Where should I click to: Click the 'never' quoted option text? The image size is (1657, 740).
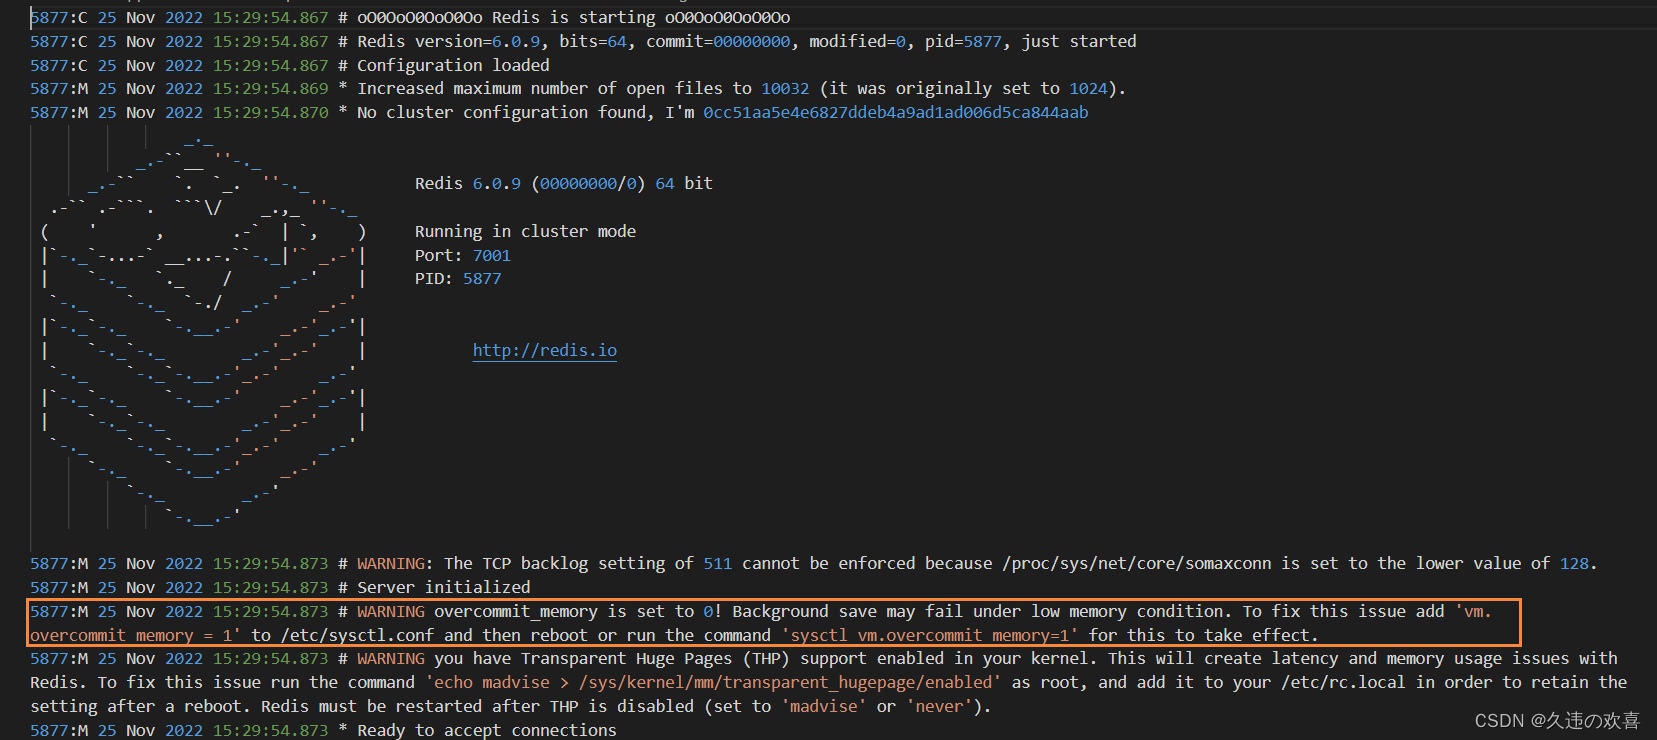click(x=939, y=706)
